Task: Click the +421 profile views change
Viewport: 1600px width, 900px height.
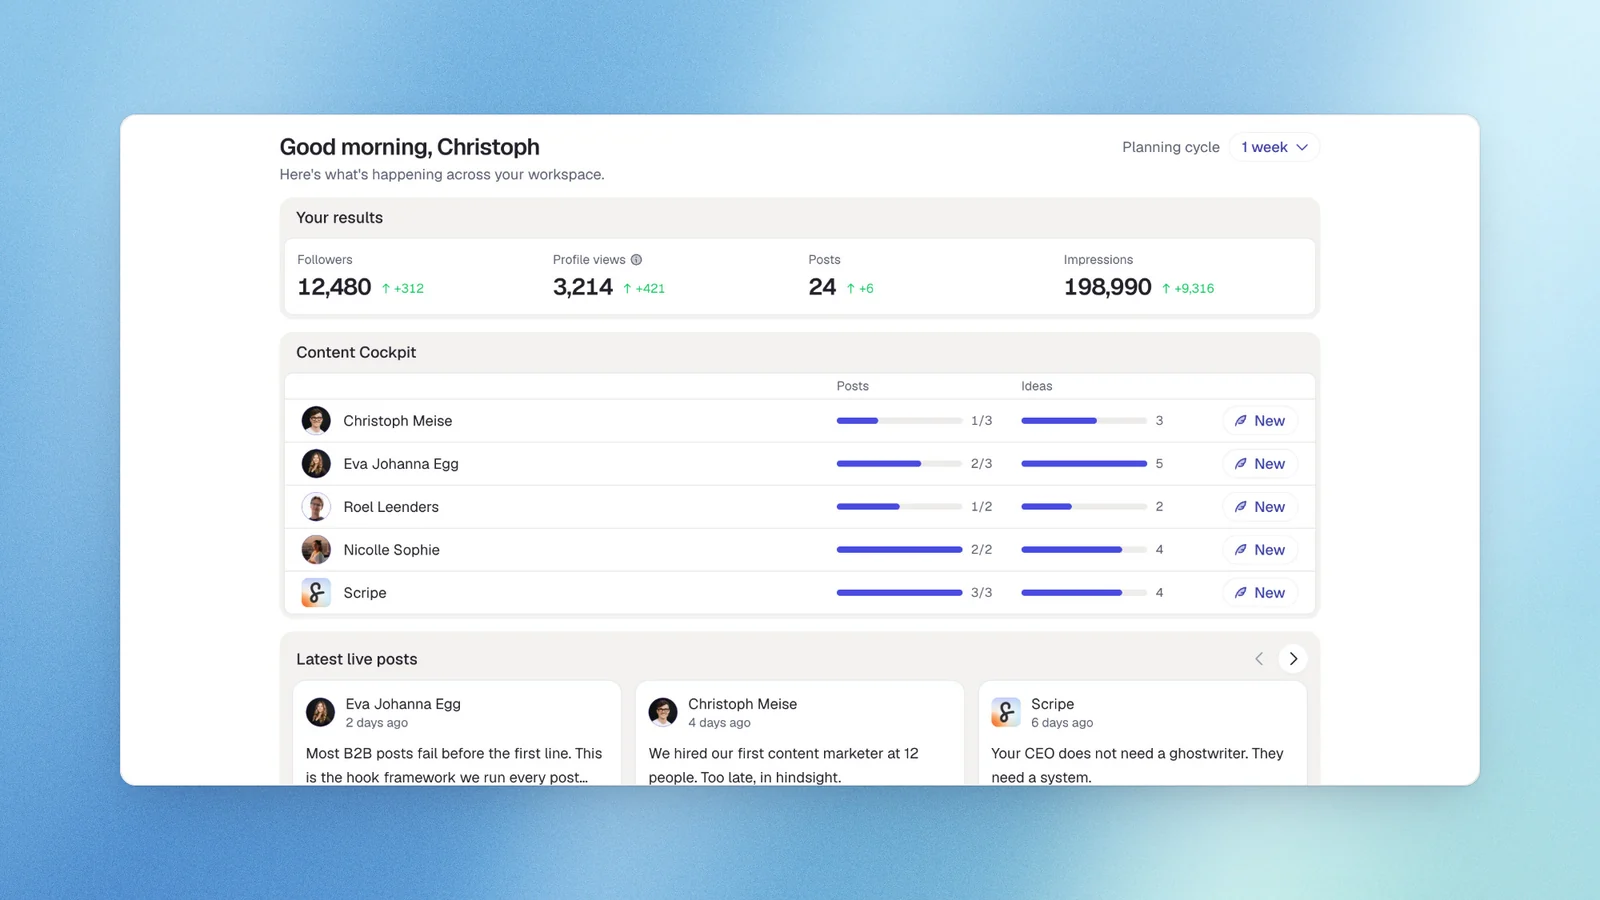Action: coord(643,288)
